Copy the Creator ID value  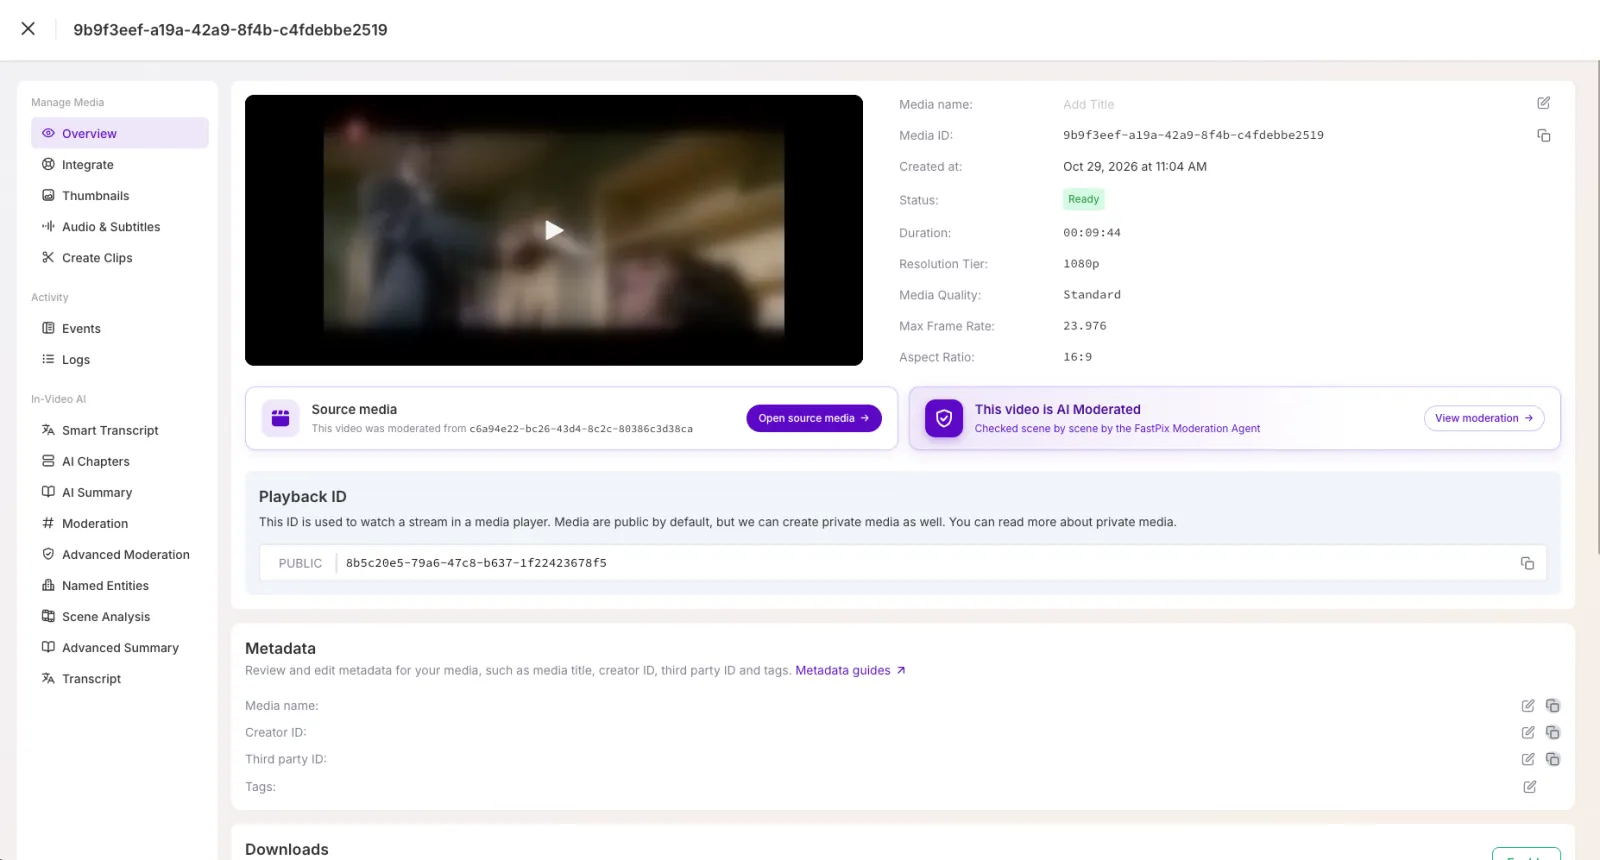(x=1553, y=733)
